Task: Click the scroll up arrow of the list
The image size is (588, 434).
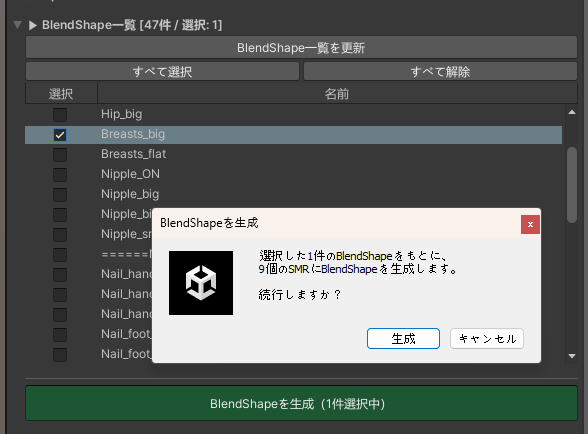Action: [572, 112]
